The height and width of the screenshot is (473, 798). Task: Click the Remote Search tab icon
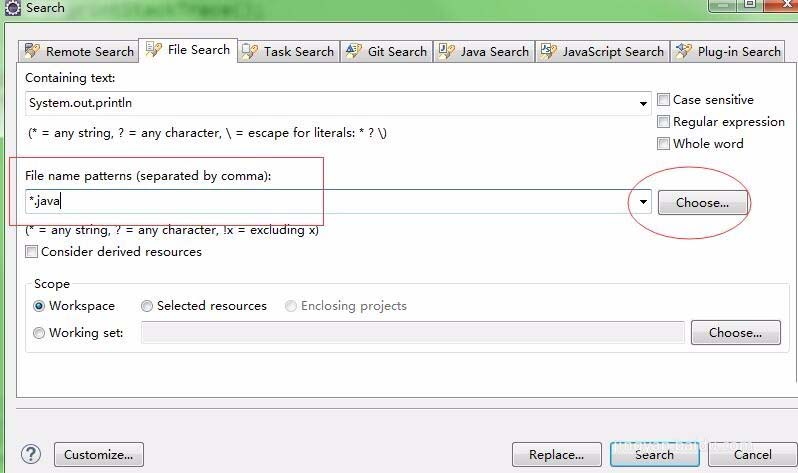(x=32, y=51)
